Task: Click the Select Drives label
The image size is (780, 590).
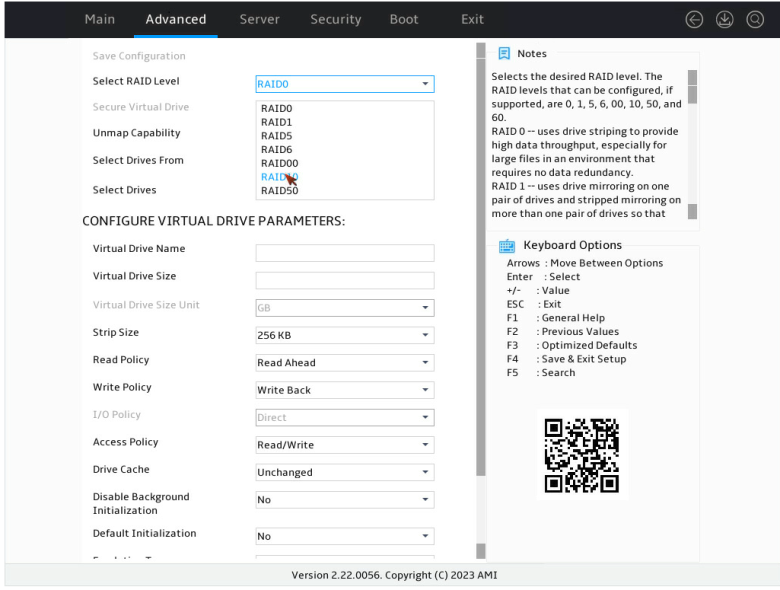Action: [x=124, y=190]
